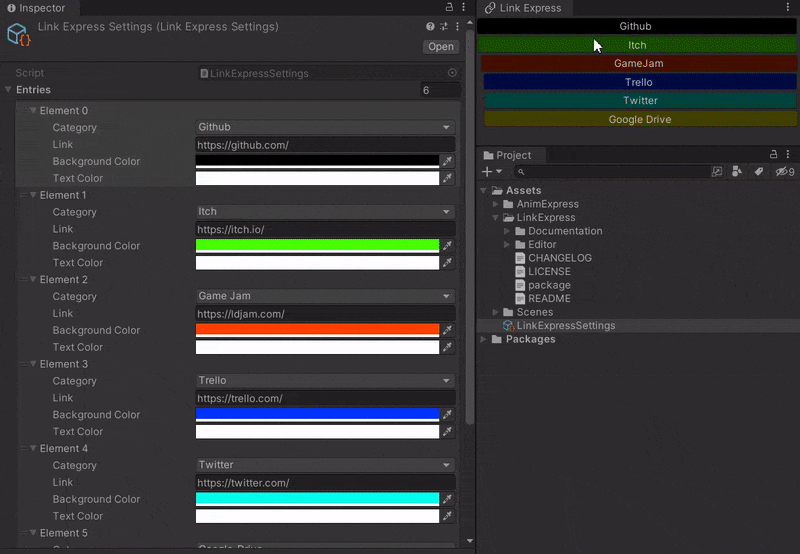Image resolution: width=800 pixels, height=554 pixels.
Task: Click the Project panel search box
Action: click(611, 171)
